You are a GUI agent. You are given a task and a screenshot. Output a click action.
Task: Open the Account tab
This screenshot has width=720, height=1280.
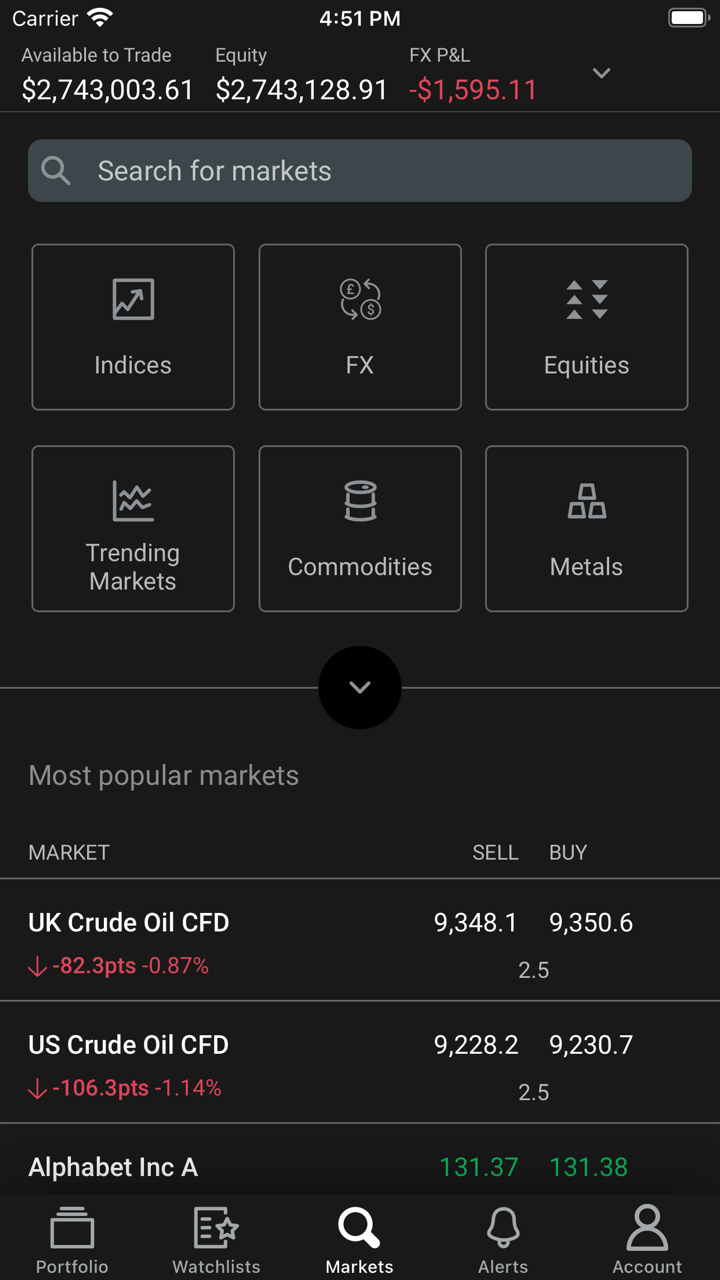[x=647, y=1239]
